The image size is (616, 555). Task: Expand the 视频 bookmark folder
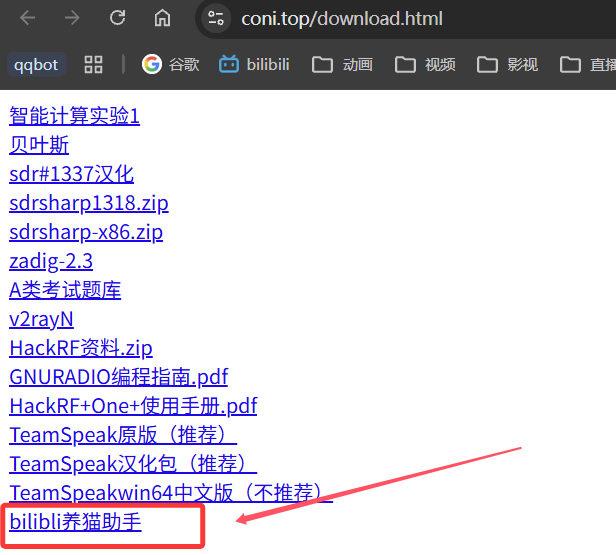tap(425, 65)
